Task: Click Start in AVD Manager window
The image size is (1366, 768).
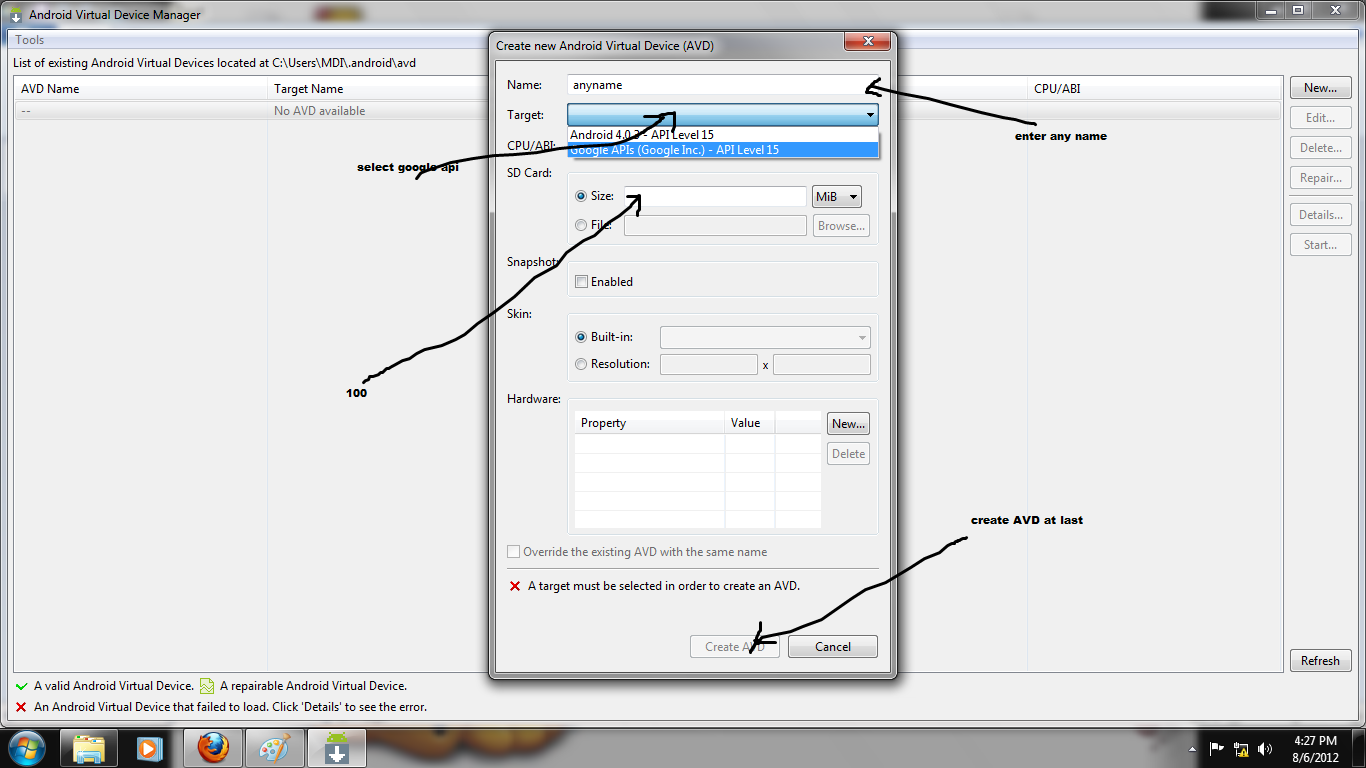Action: 1321,245
